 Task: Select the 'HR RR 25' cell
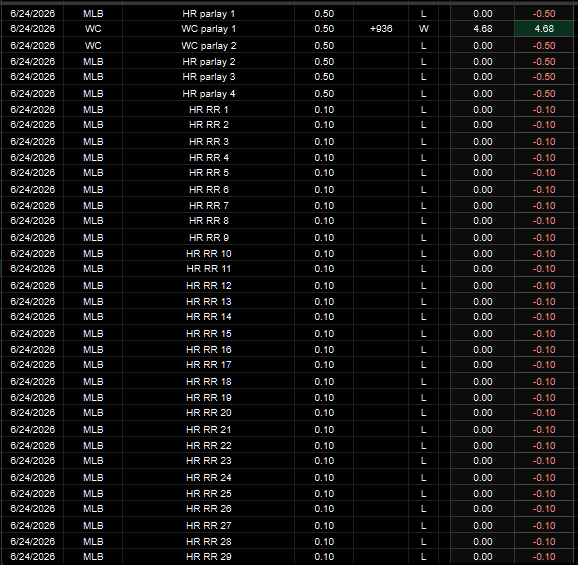click(x=209, y=493)
